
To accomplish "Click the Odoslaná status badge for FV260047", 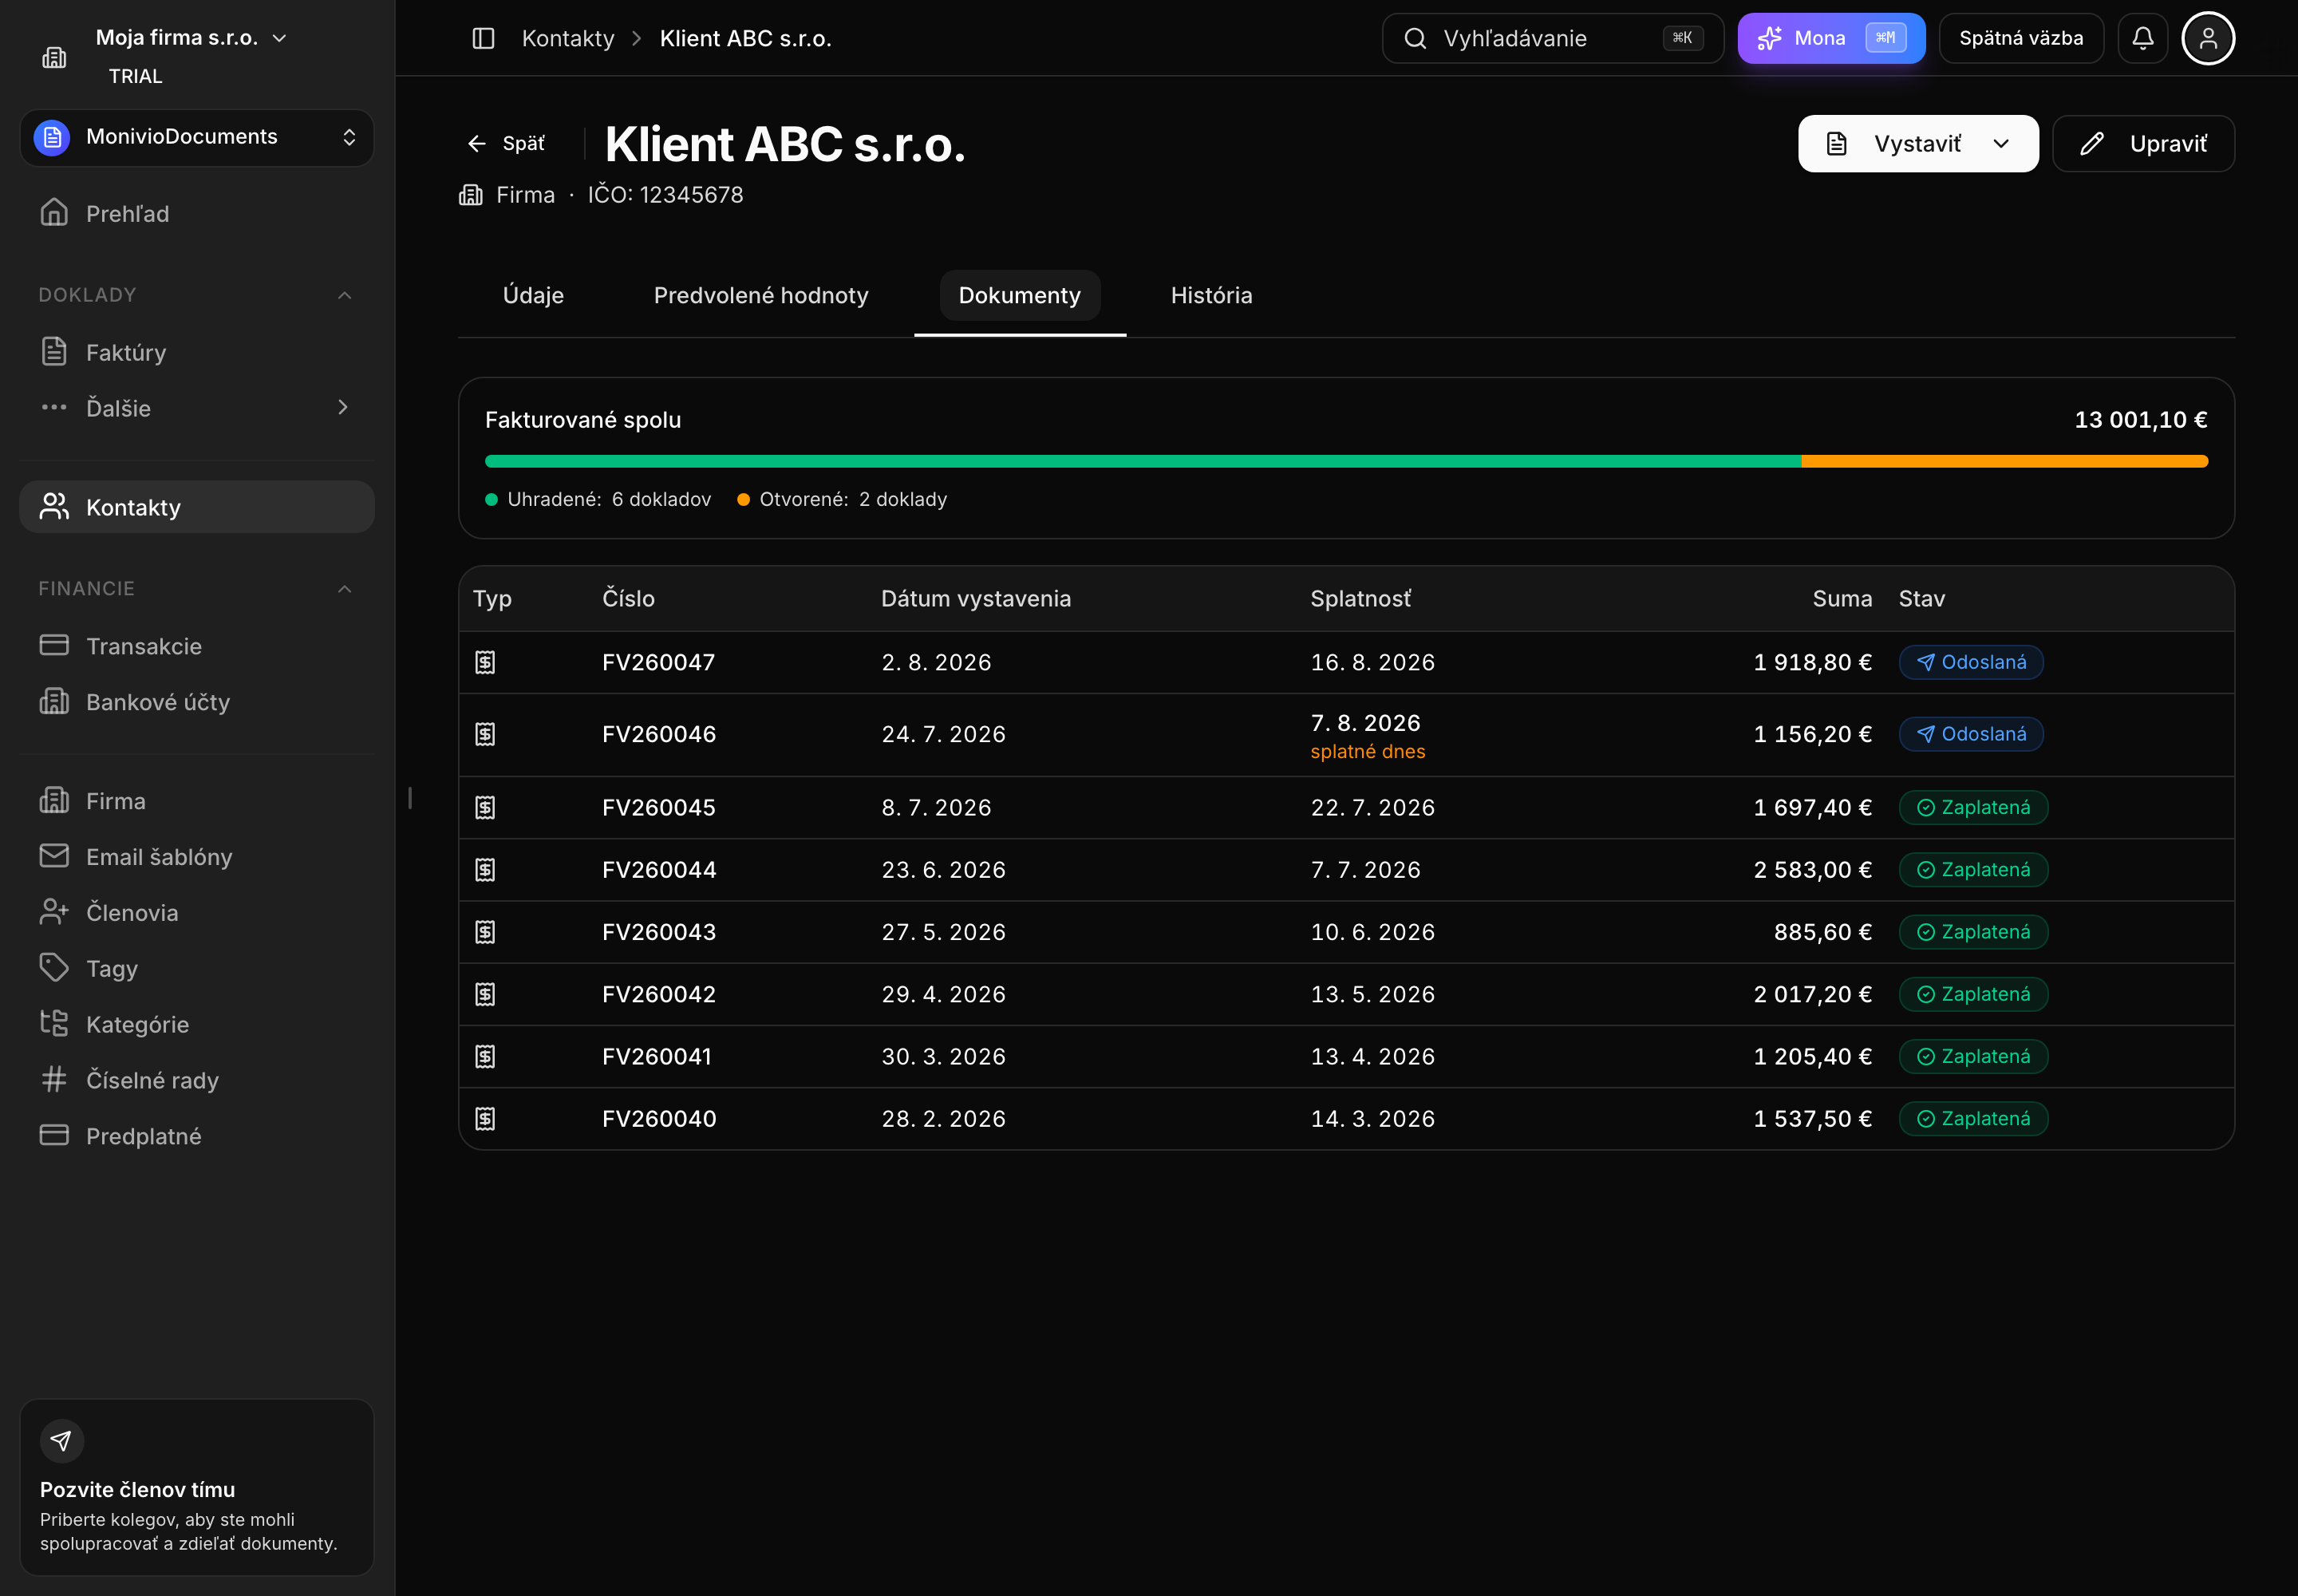I will [1970, 662].
